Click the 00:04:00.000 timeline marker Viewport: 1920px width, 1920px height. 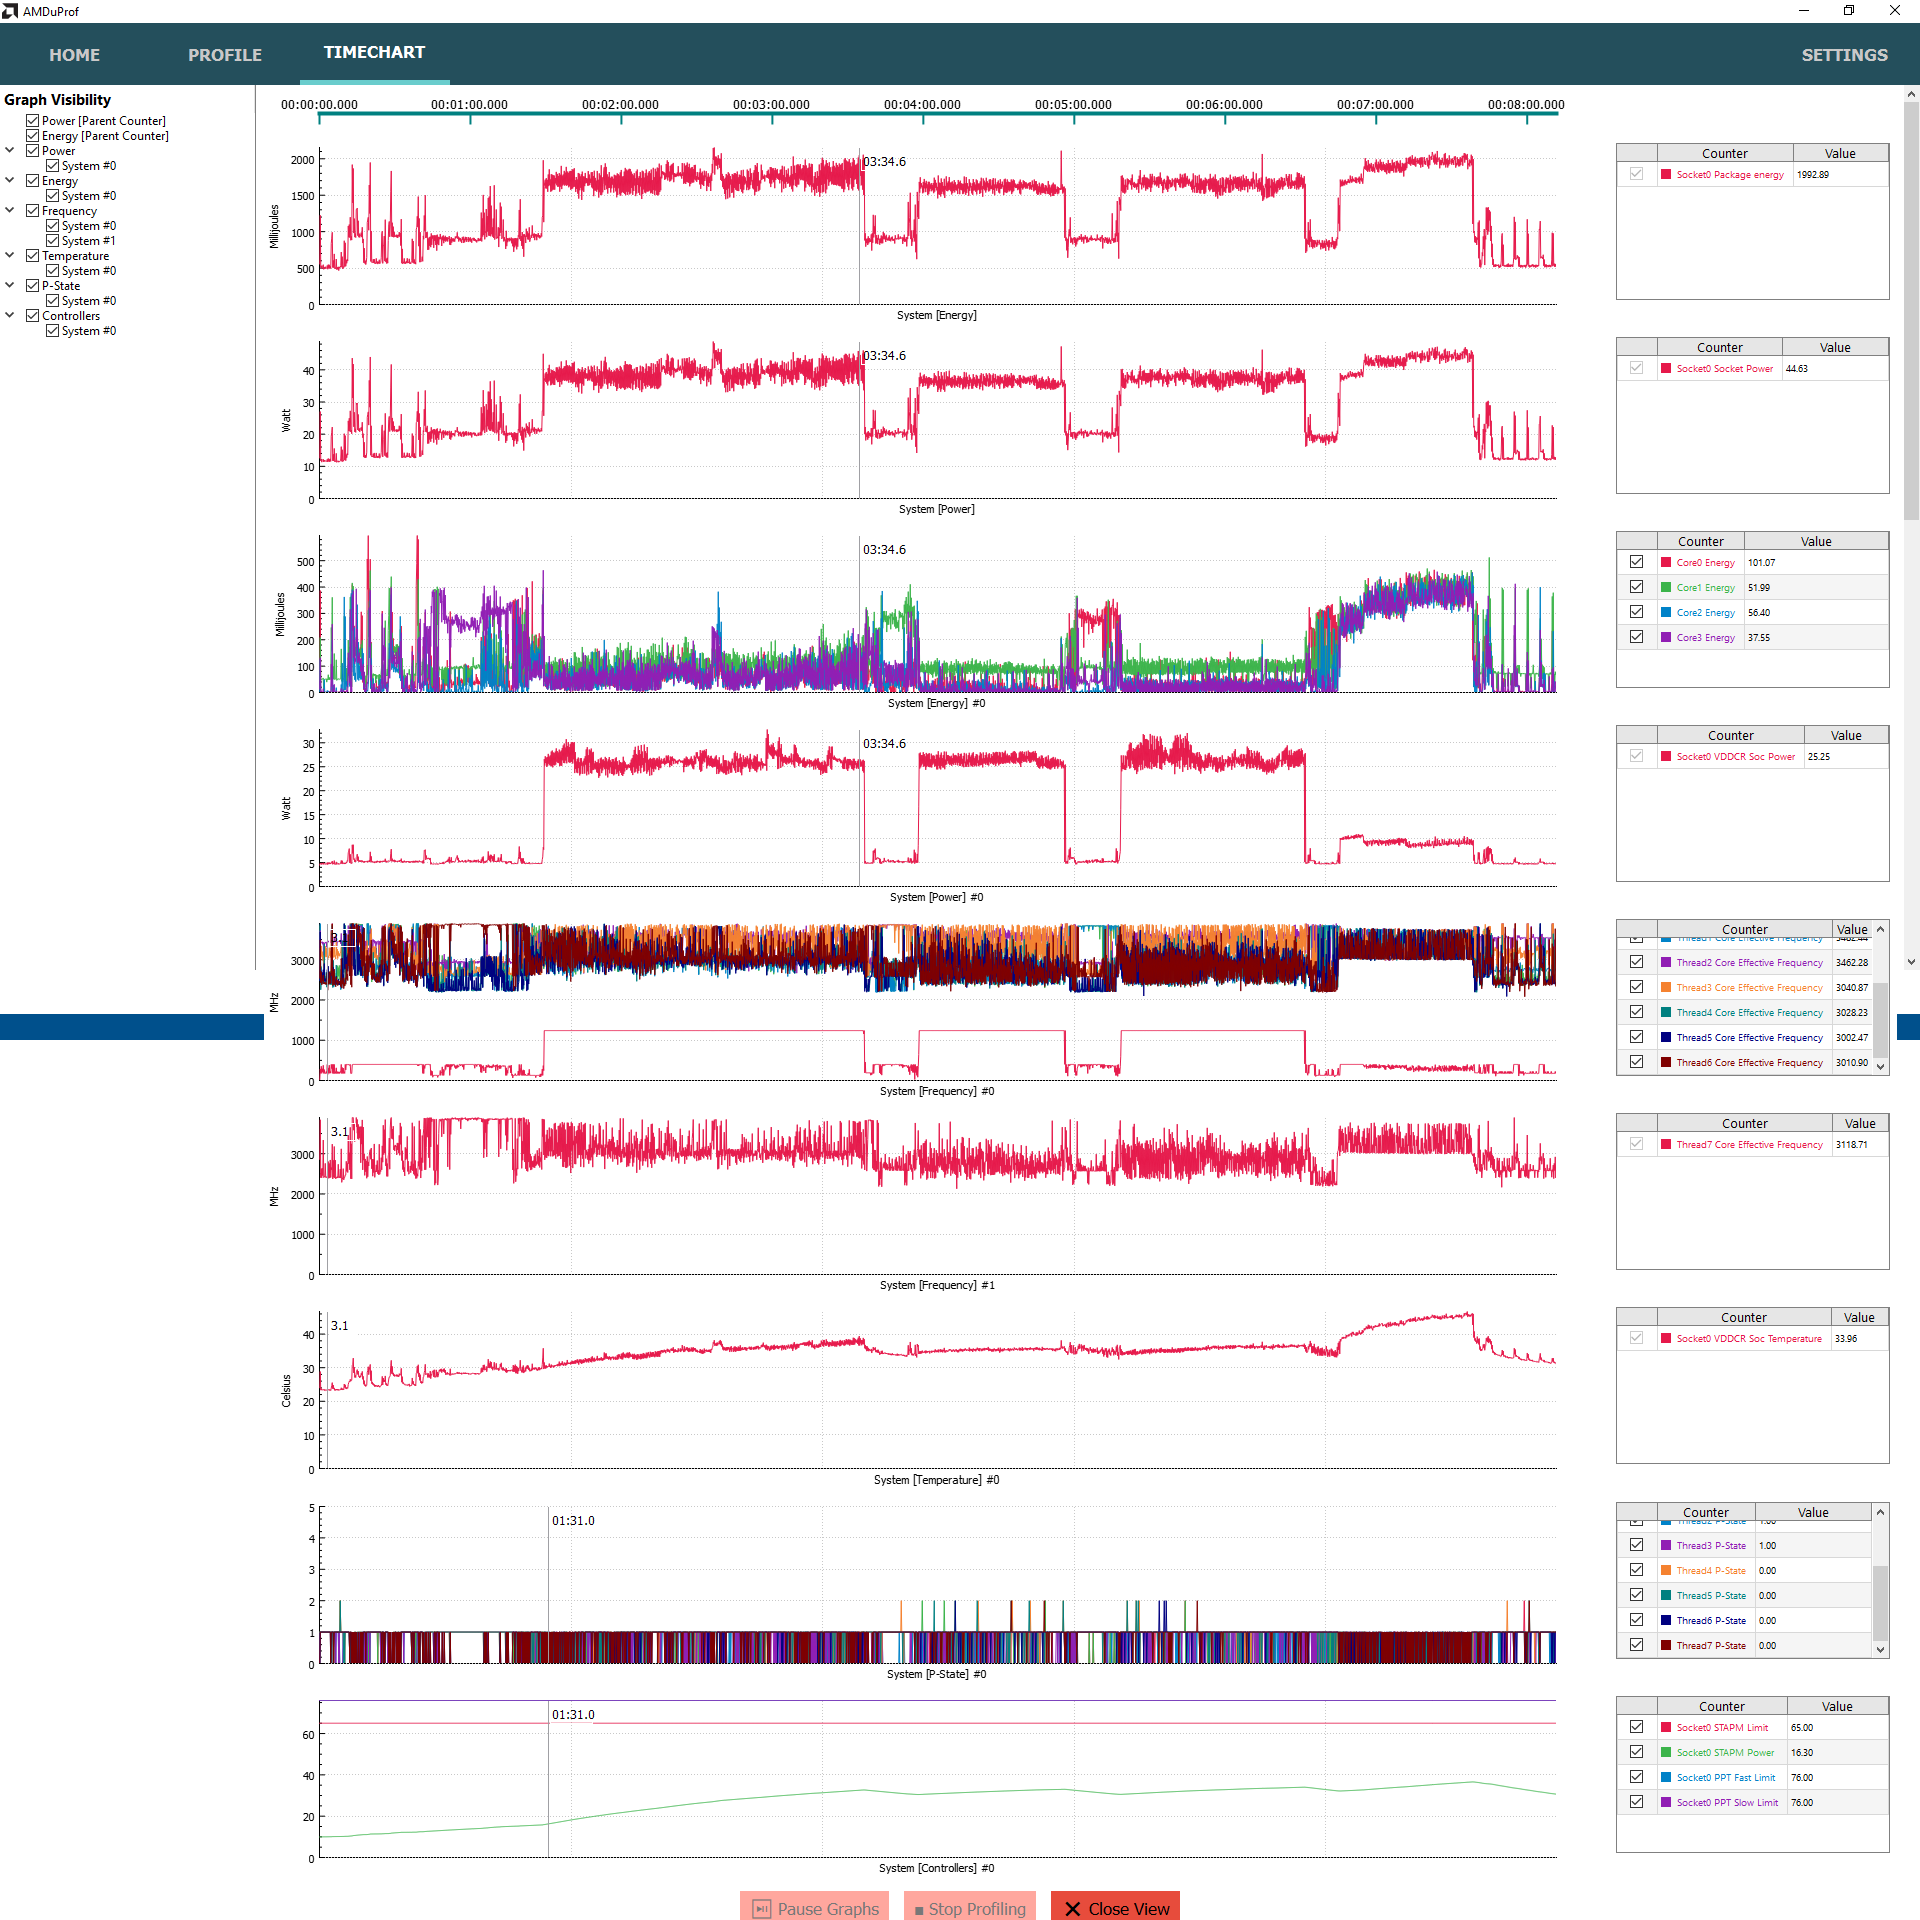click(x=922, y=105)
